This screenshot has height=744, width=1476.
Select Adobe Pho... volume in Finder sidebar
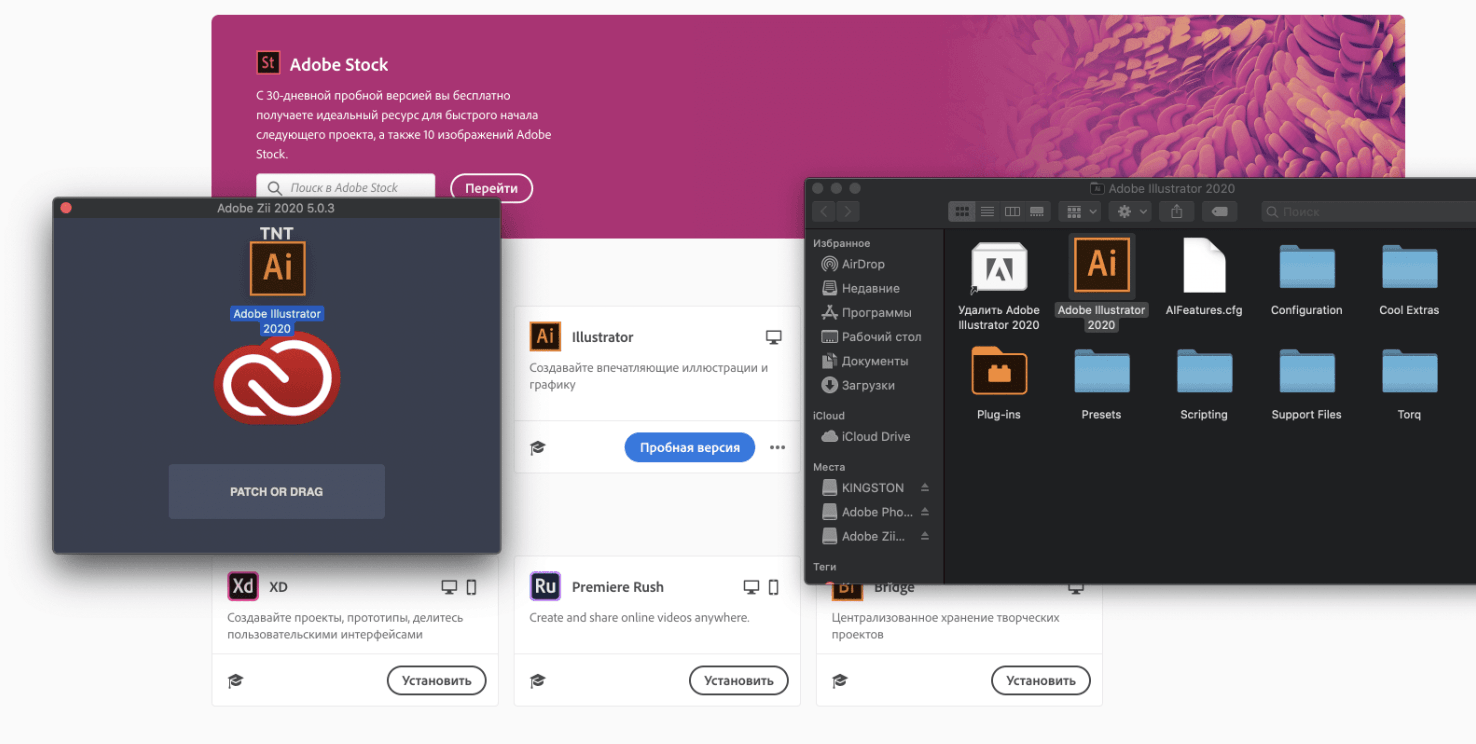pyautogui.click(x=866, y=512)
